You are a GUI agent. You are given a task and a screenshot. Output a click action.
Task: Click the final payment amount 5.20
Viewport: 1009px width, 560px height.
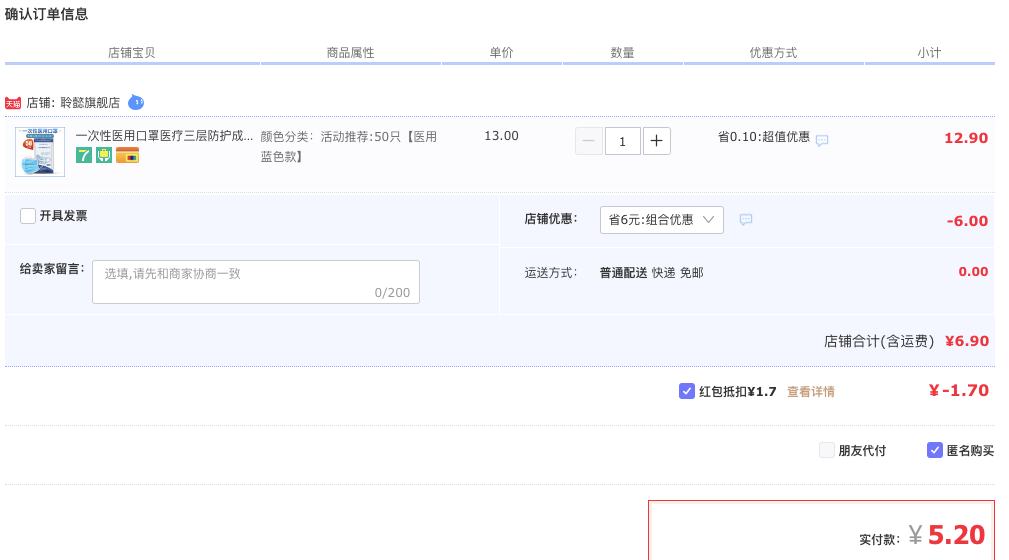click(x=956, y=535)
